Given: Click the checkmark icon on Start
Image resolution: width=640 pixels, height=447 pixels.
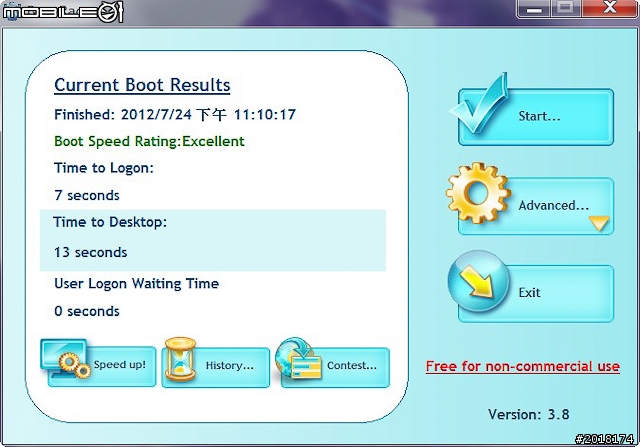Looking at the screenshot, I should [478, 103].
